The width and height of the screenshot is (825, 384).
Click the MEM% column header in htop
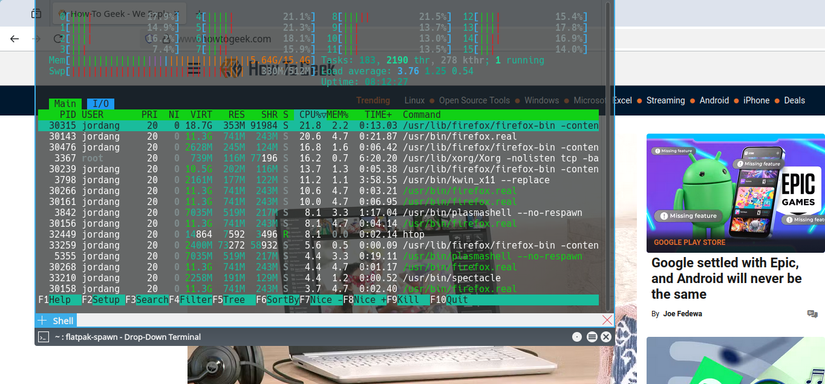[337, 115]
